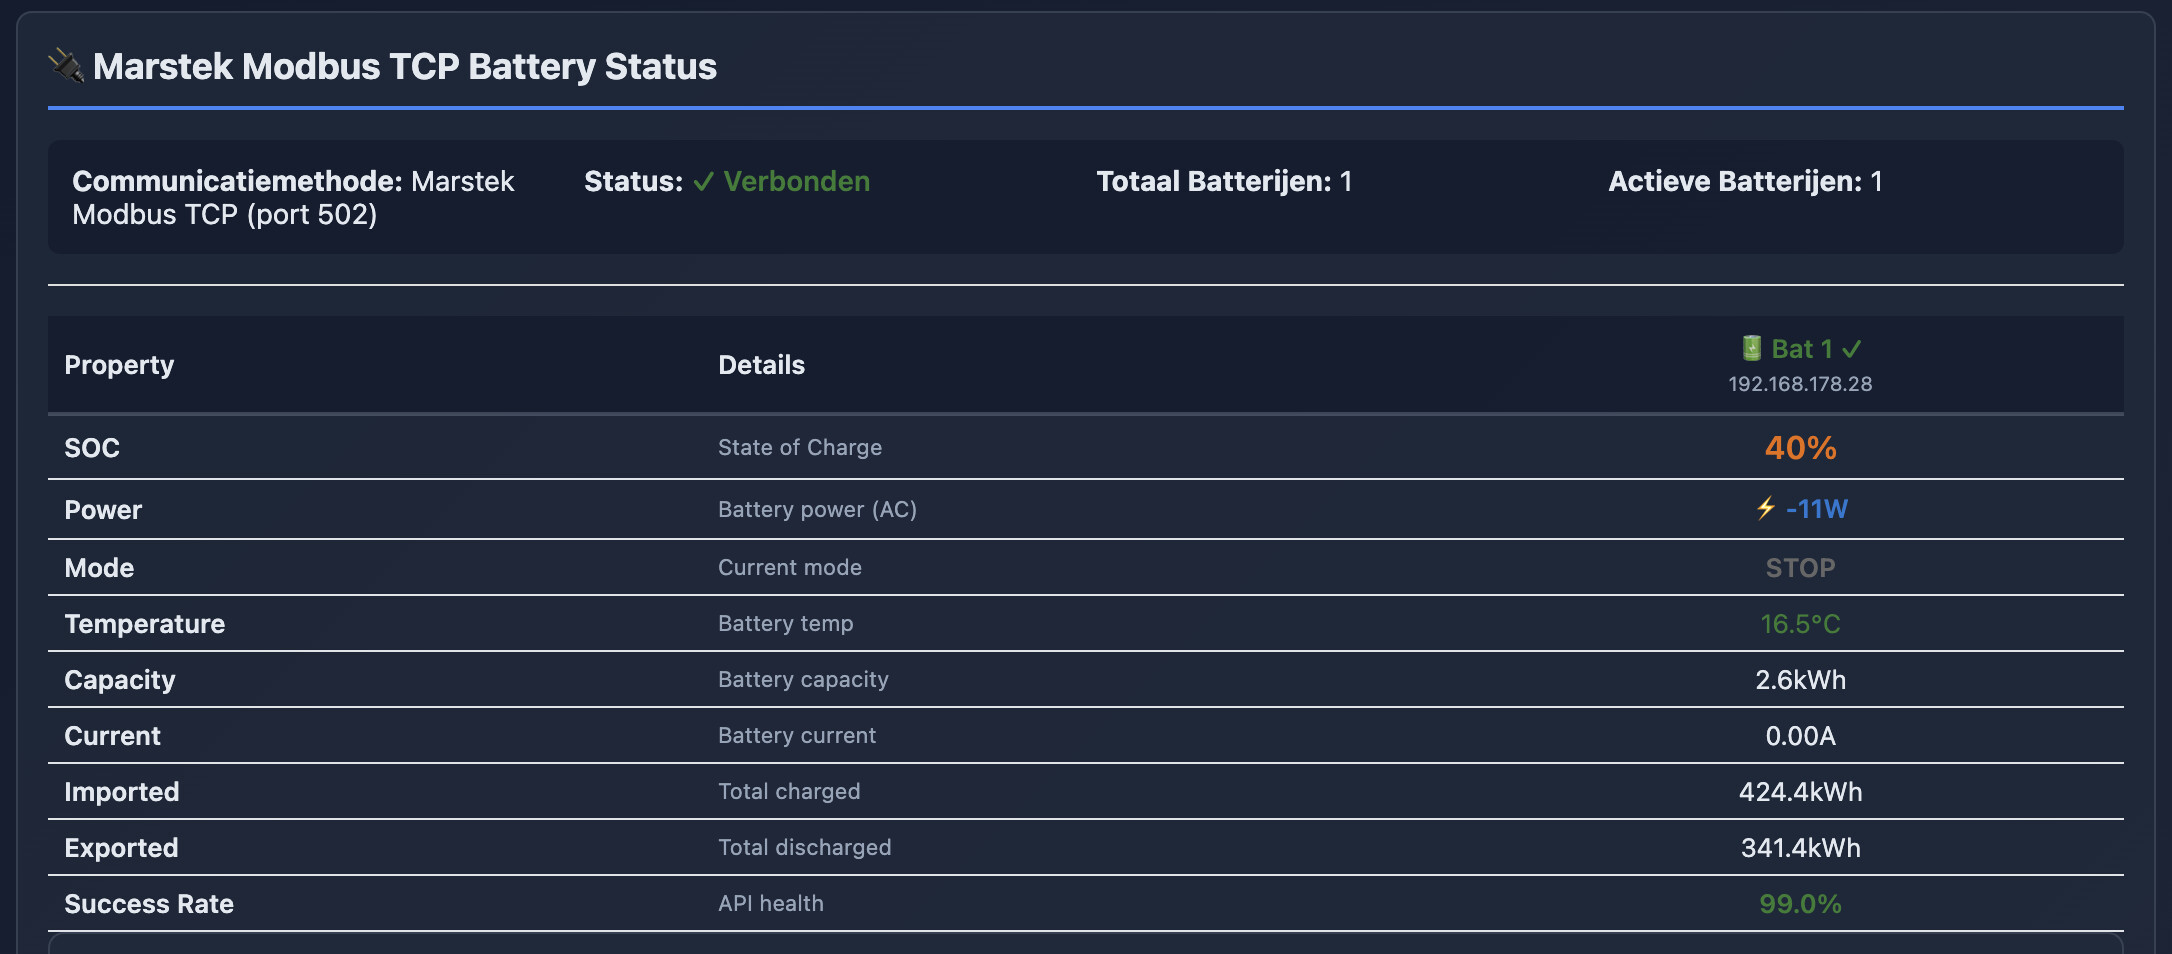Image resolution: width=2172 pixels, height=954 pixels.
Task: Click the 16.5°C temperature value
Action: (x=1800, y=624)
